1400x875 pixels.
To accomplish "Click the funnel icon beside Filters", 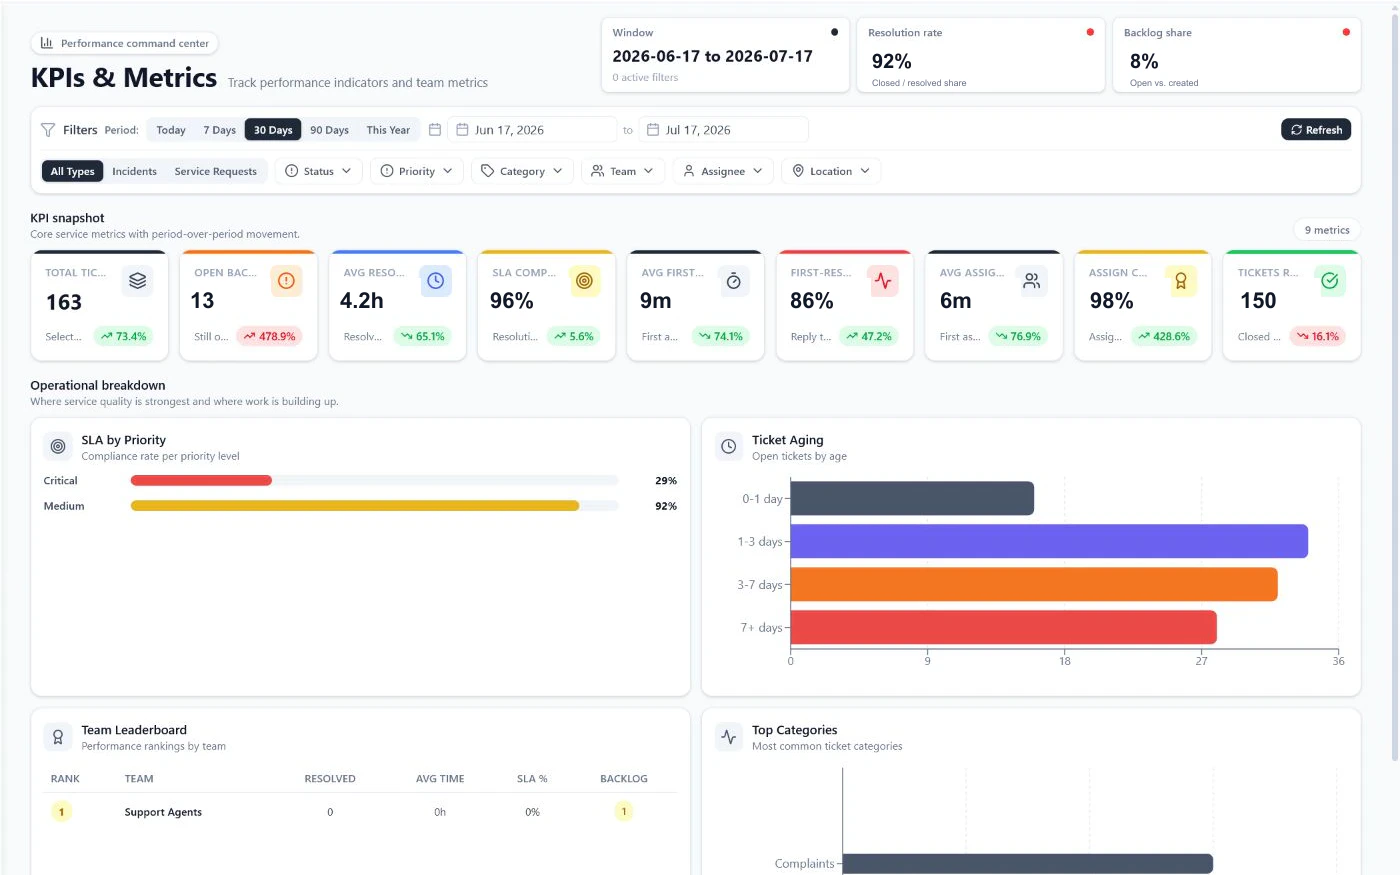I will [48, 130].
